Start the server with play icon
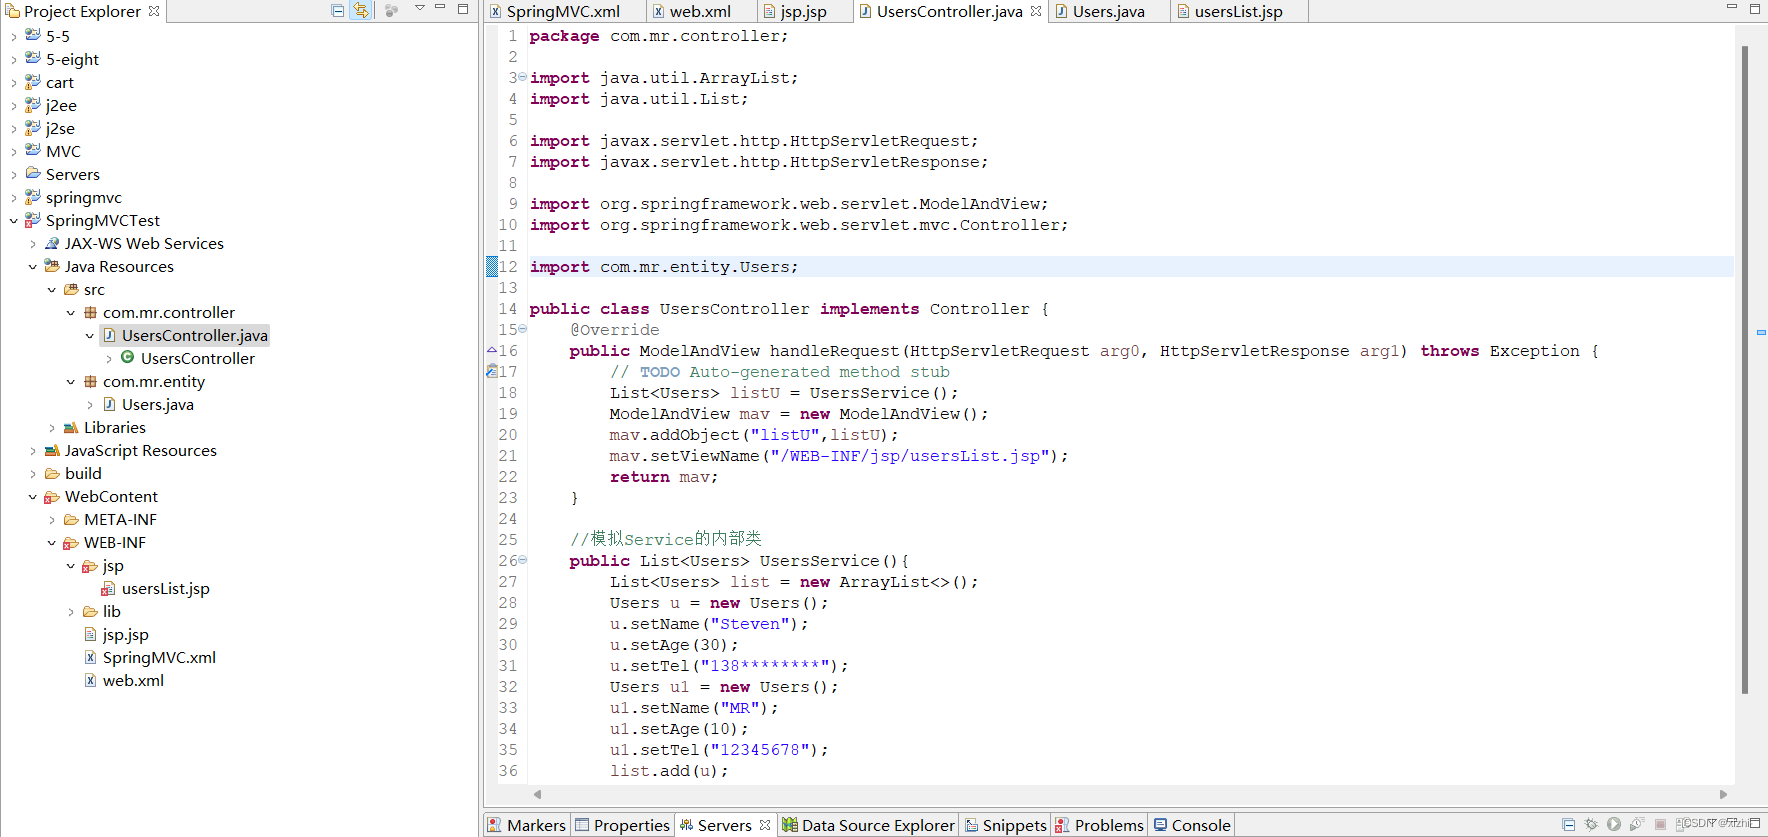Image resolution: width=1768 pixels, height=837 pixels. [x=1614, y=824]
